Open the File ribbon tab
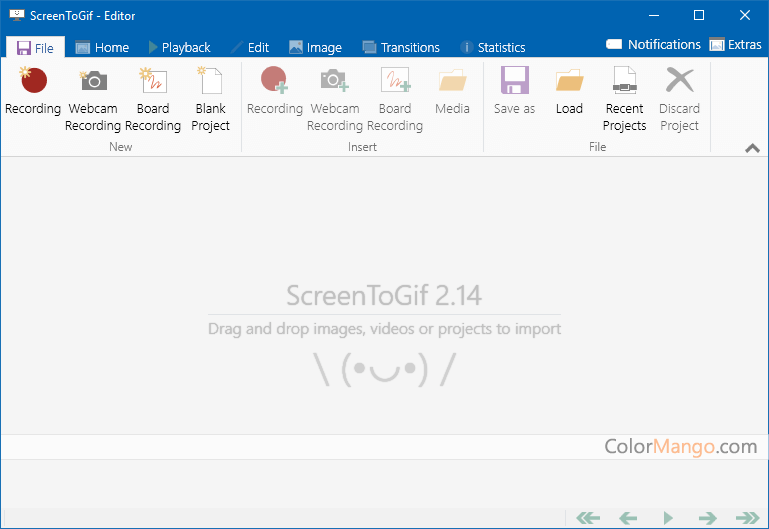 point(35,48)
